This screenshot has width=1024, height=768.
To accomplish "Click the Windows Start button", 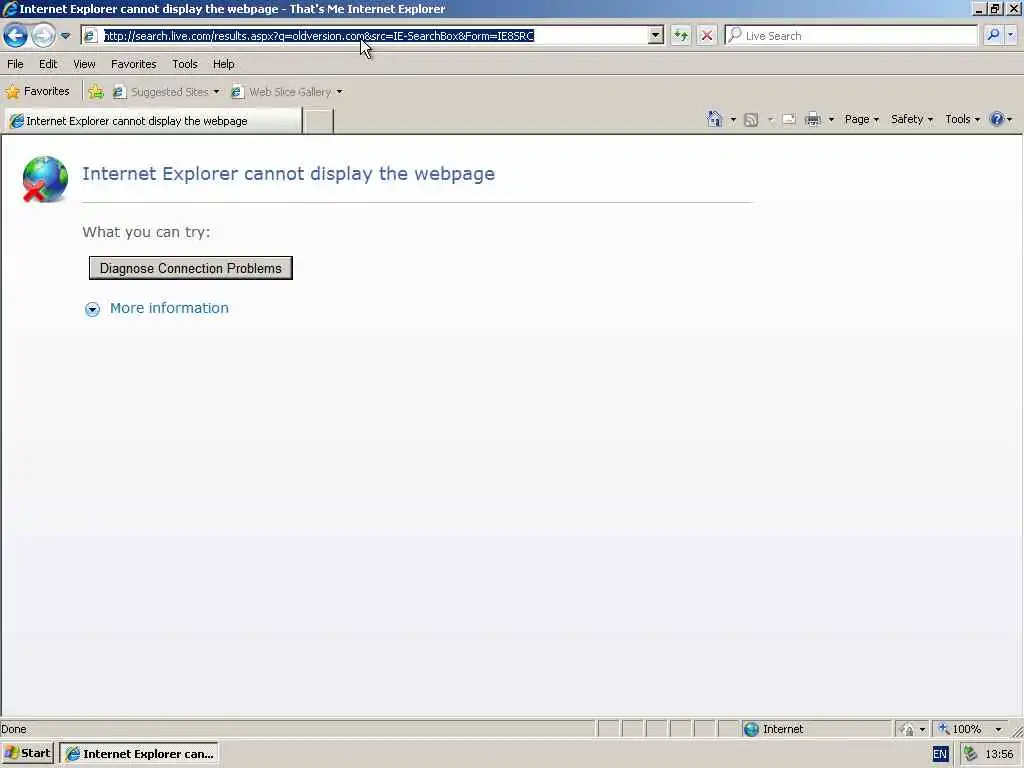I will 27,754.
